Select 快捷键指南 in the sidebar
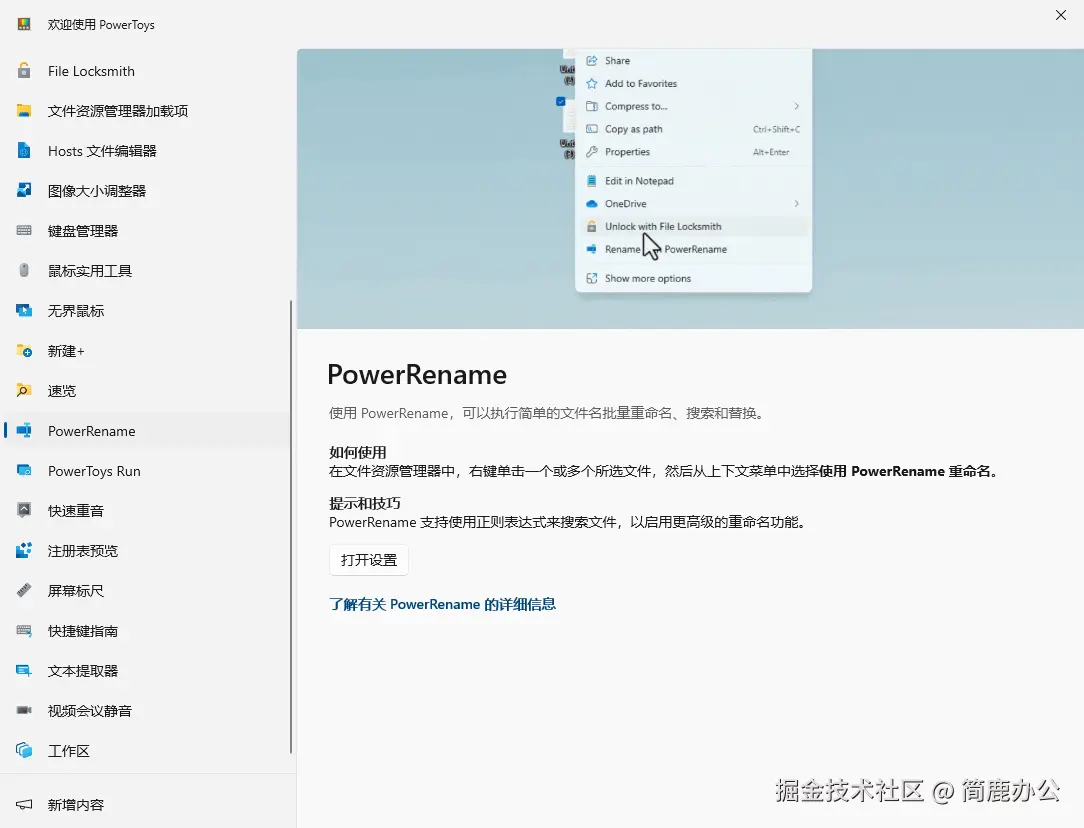Image resolution: width=1084 pixels, height=828 pixels. pyautogui.click(x=148, y=631)
